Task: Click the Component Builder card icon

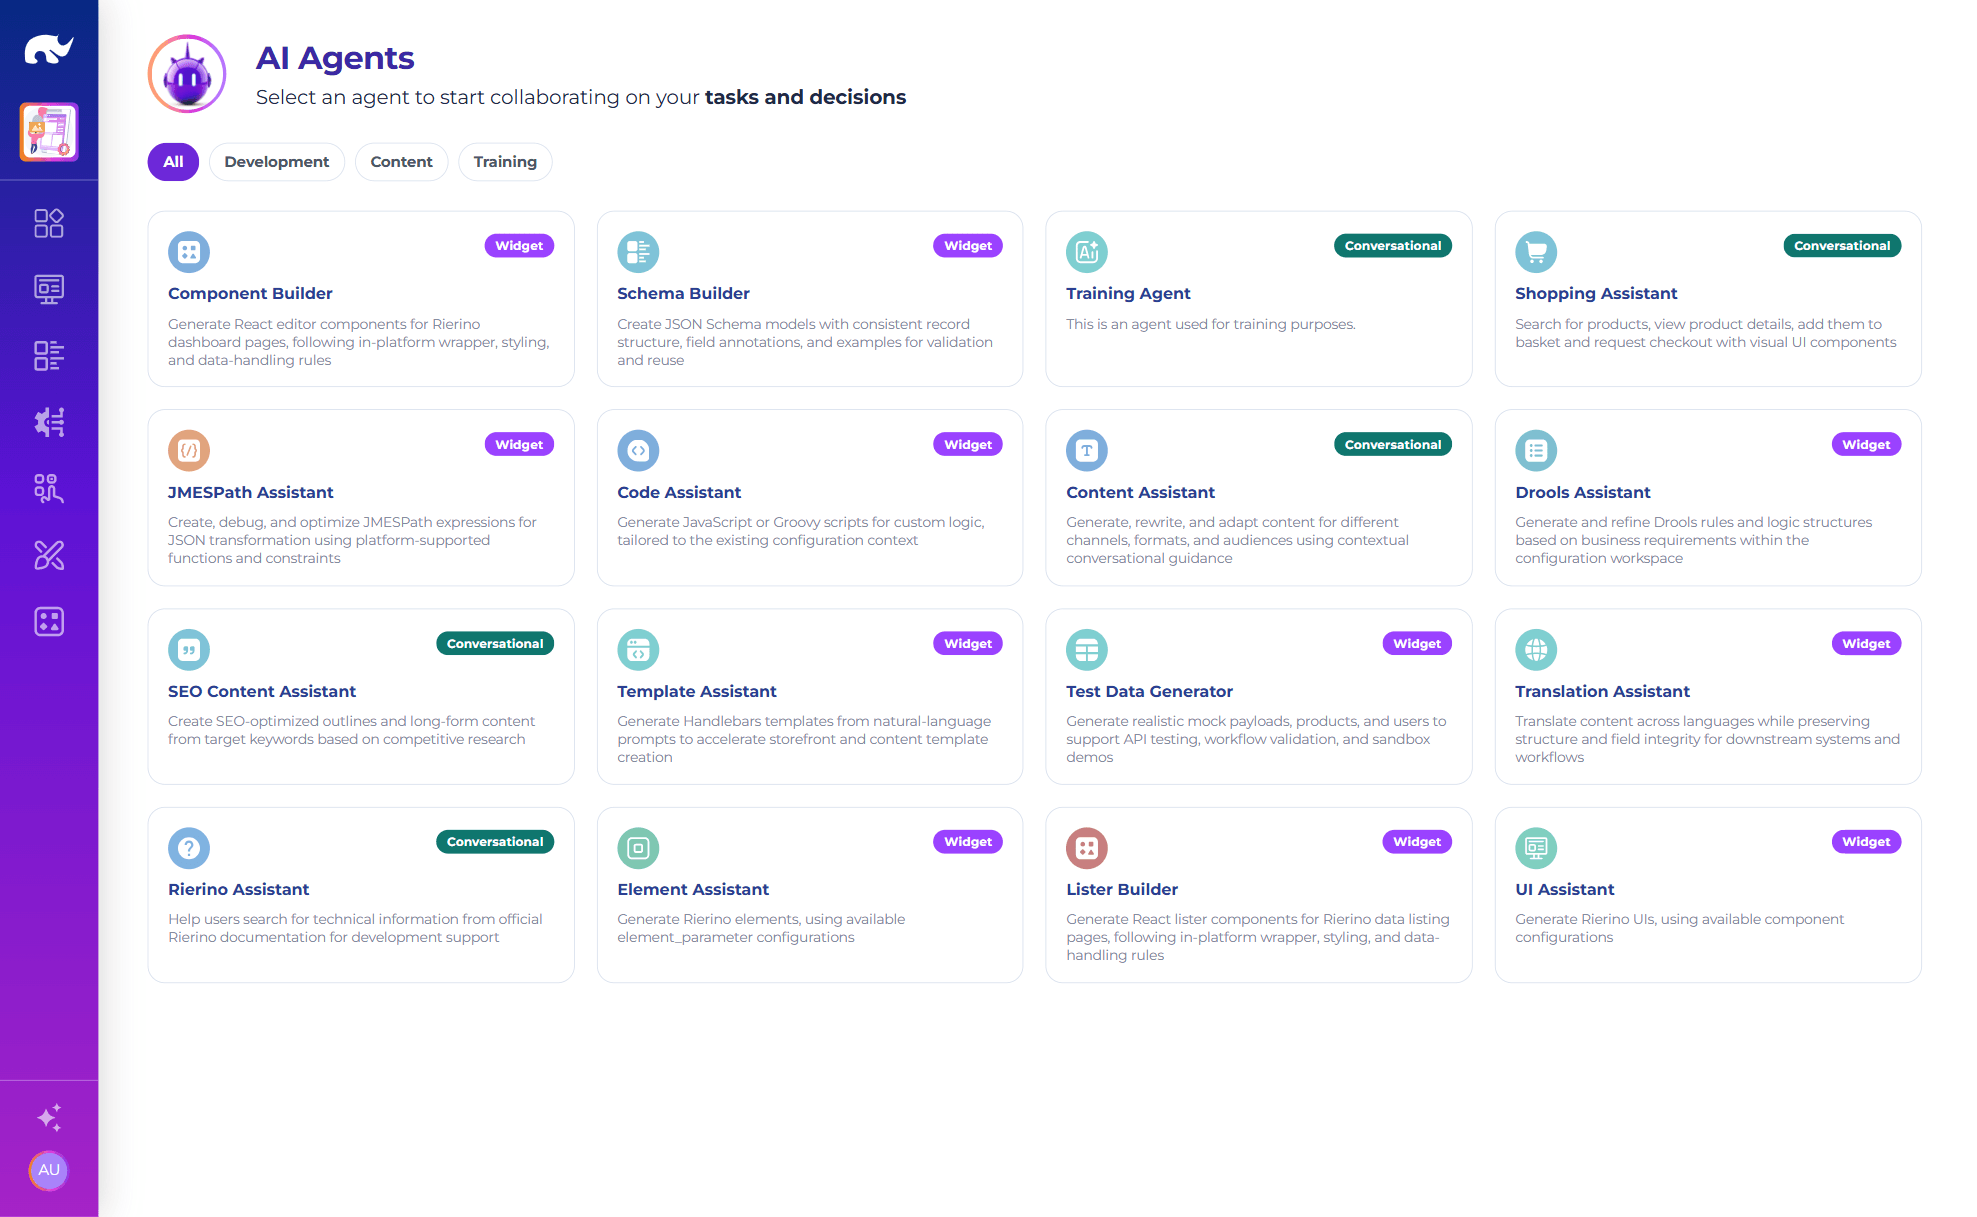Action: [189, 252]
